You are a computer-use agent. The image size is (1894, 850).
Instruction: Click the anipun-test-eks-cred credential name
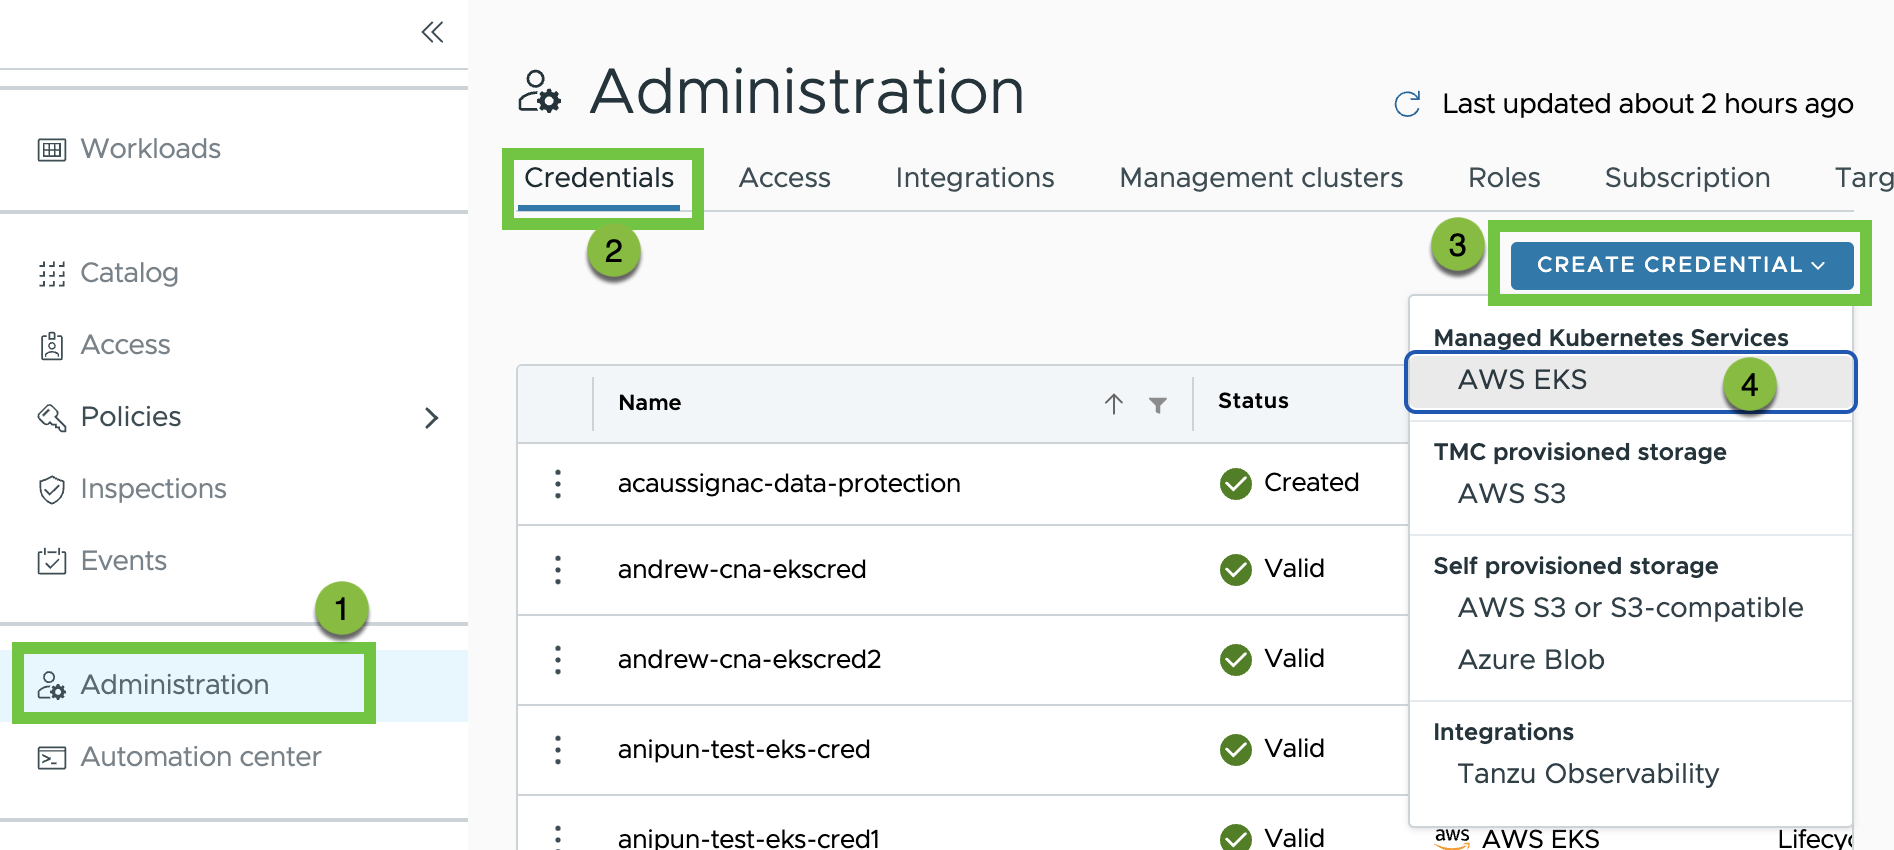tap(744, 750)
